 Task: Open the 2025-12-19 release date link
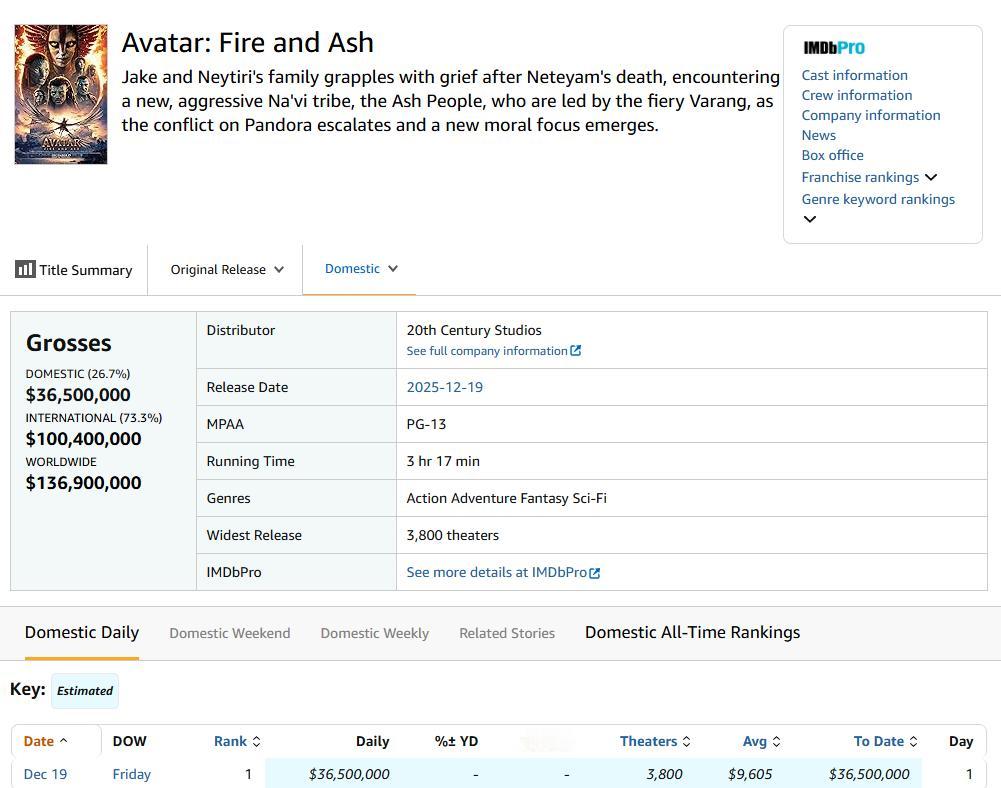click(444, 387)
